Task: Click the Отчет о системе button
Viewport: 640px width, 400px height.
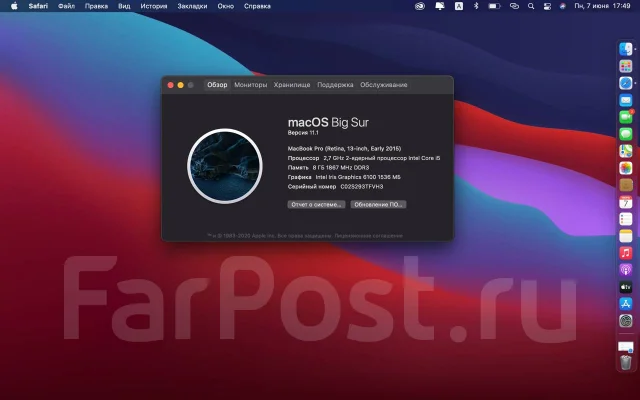Action: (316, 204)
